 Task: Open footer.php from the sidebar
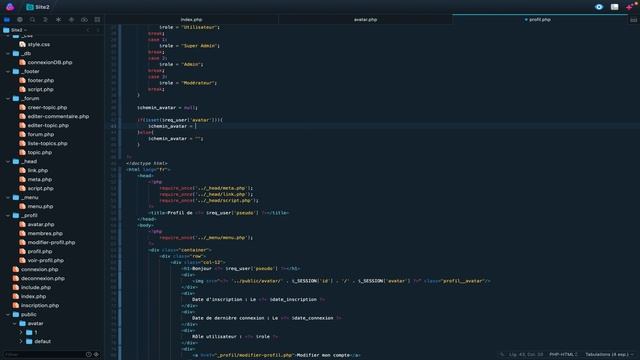(x=40, y=80)
